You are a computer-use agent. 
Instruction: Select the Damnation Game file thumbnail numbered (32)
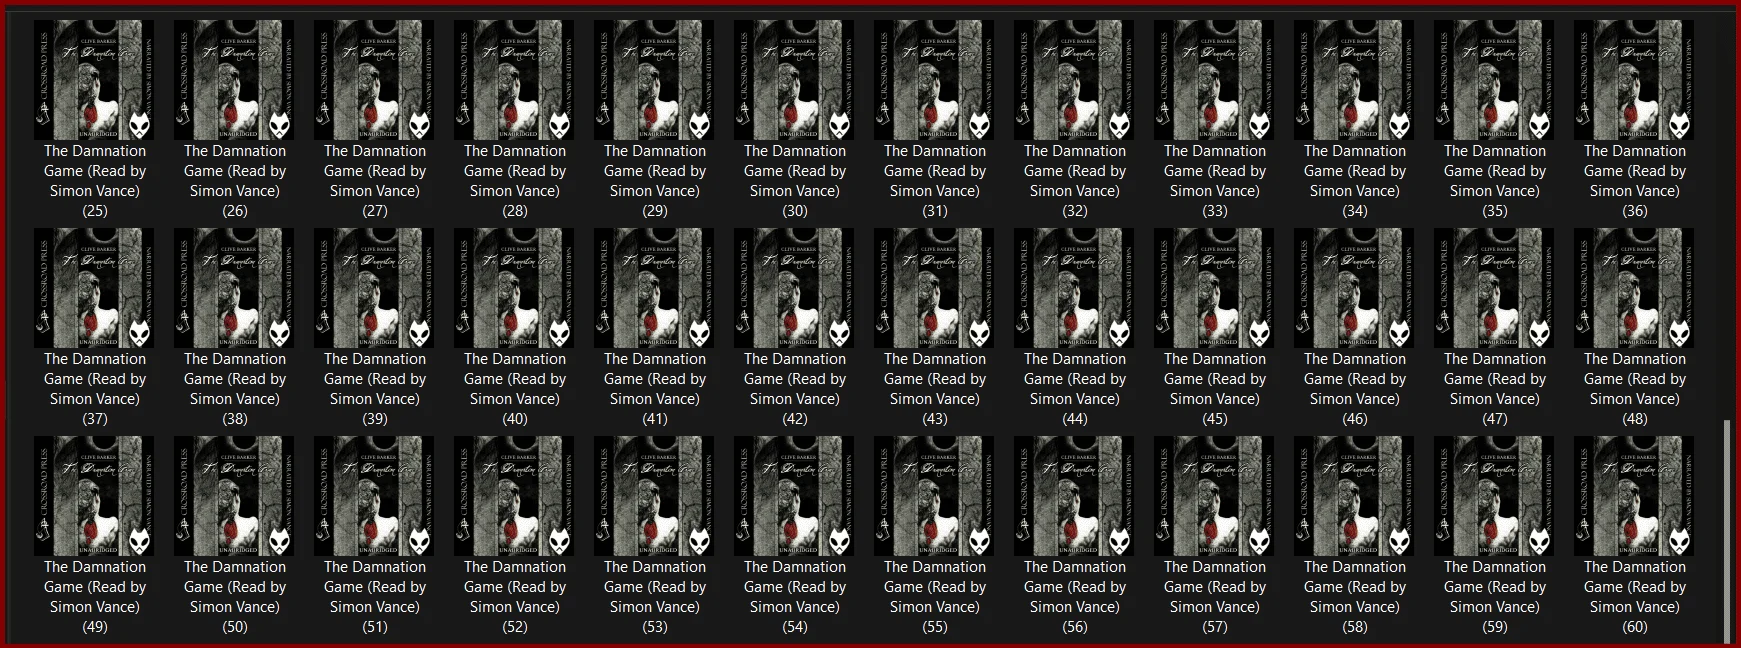click(1075, 80)
